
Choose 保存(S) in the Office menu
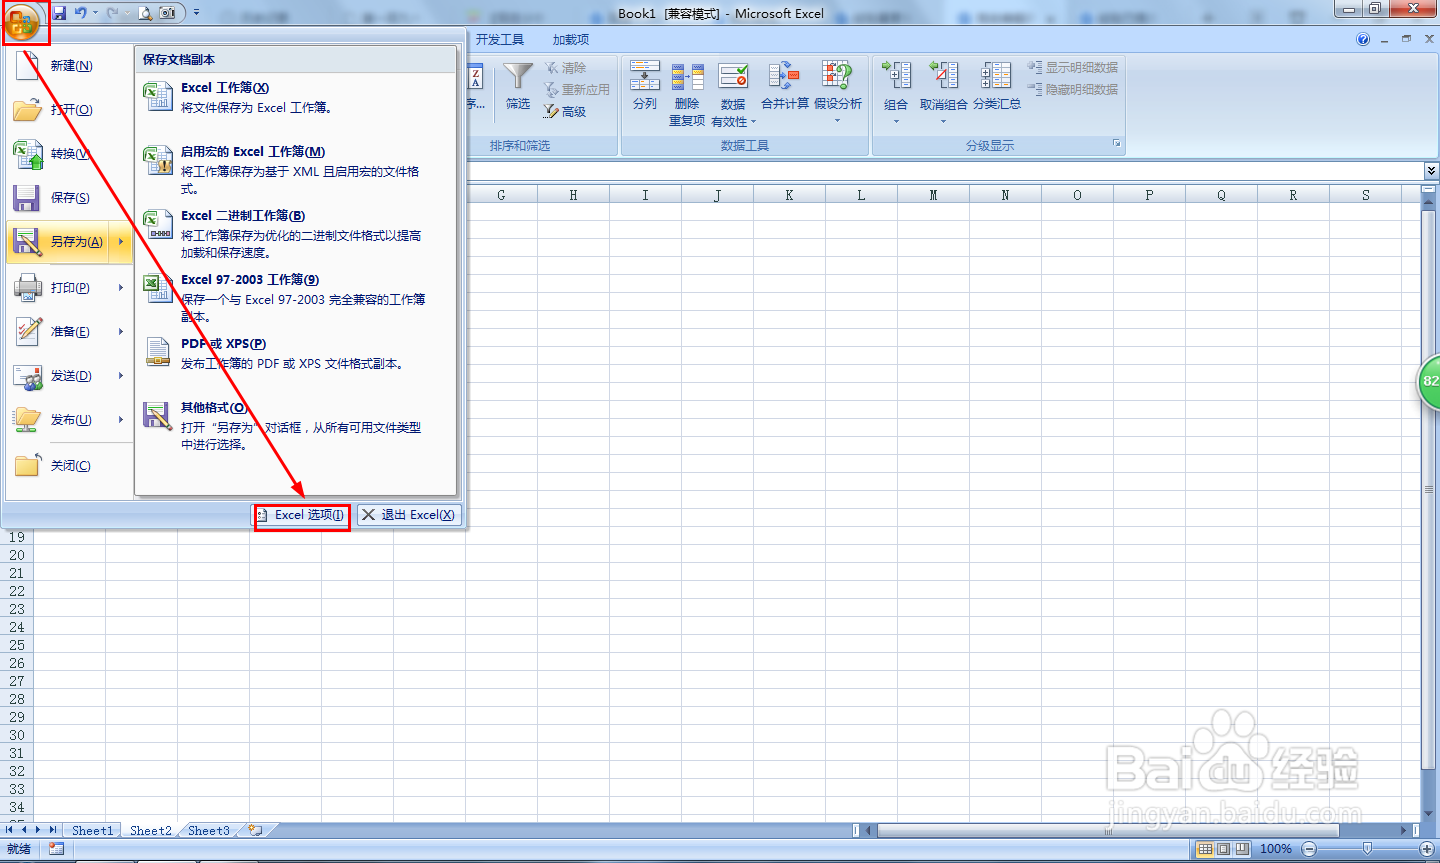(70, 198)
